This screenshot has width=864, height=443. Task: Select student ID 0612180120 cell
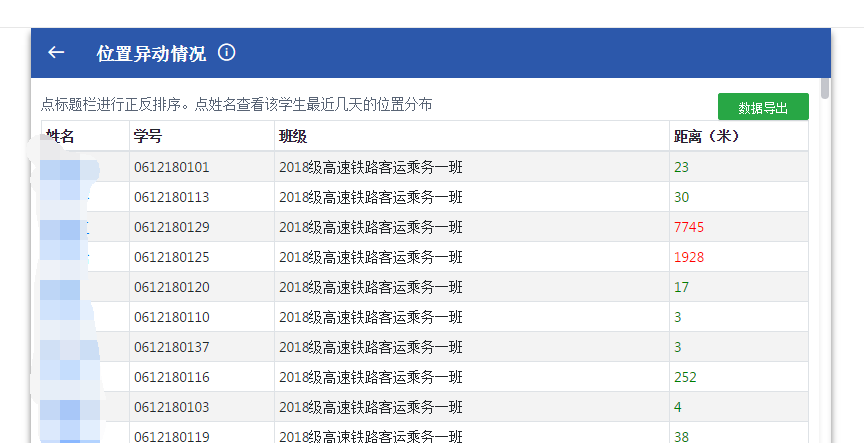coord(171,287)
